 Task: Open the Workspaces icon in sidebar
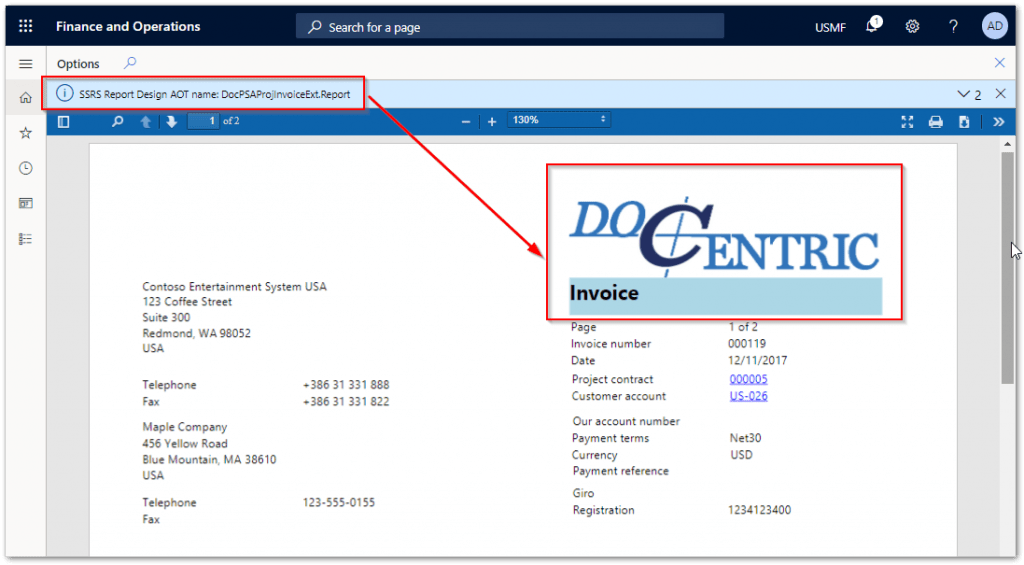pyautogui.click(x=25, y=204)
